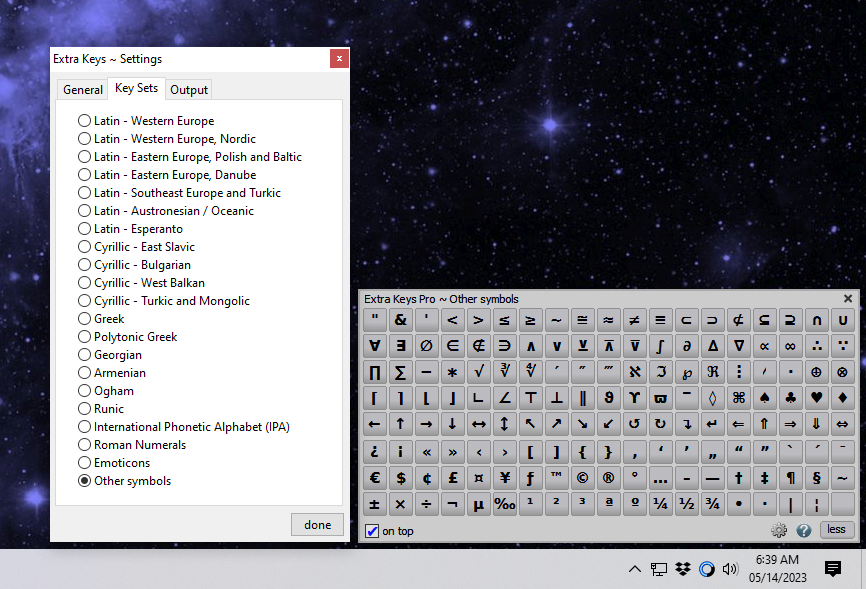Open the network tray icon
Image resolution: width=866 pixels, height=589 pixels.
pos(658,569)
